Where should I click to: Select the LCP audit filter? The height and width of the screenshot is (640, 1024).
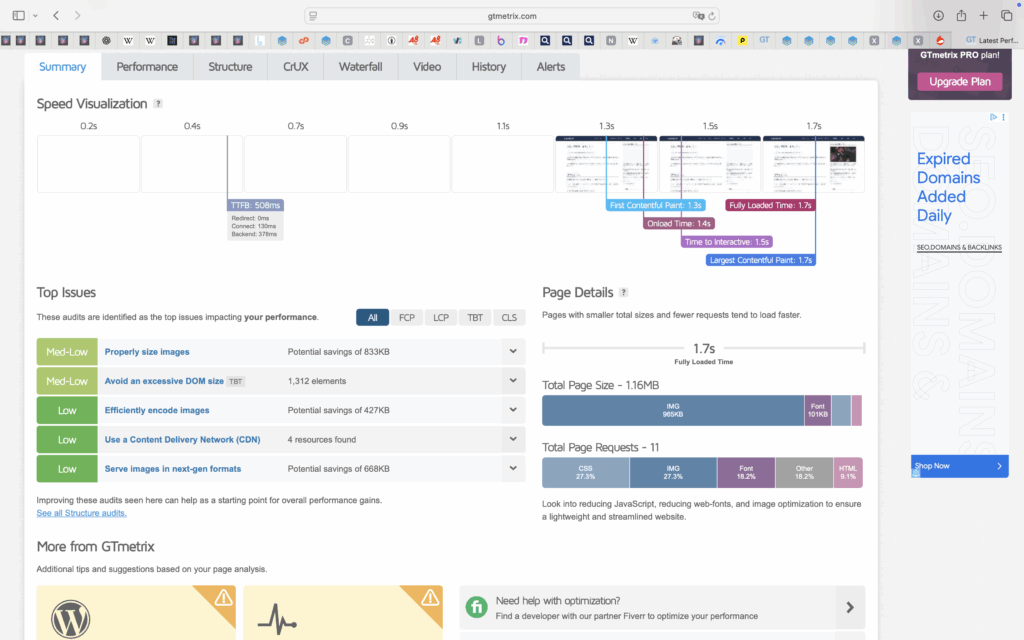pos(441,317)
